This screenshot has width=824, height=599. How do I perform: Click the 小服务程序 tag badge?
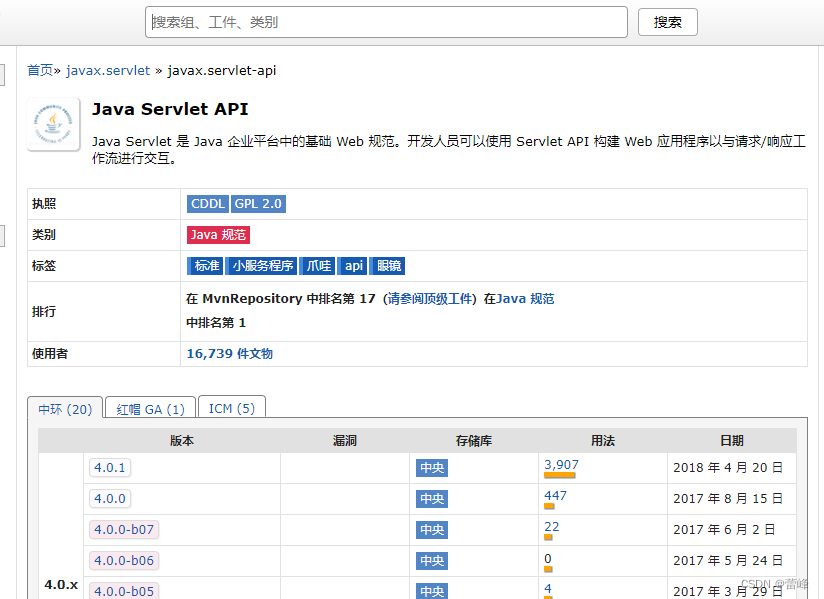pyautogui.click(x=262, y=266)
